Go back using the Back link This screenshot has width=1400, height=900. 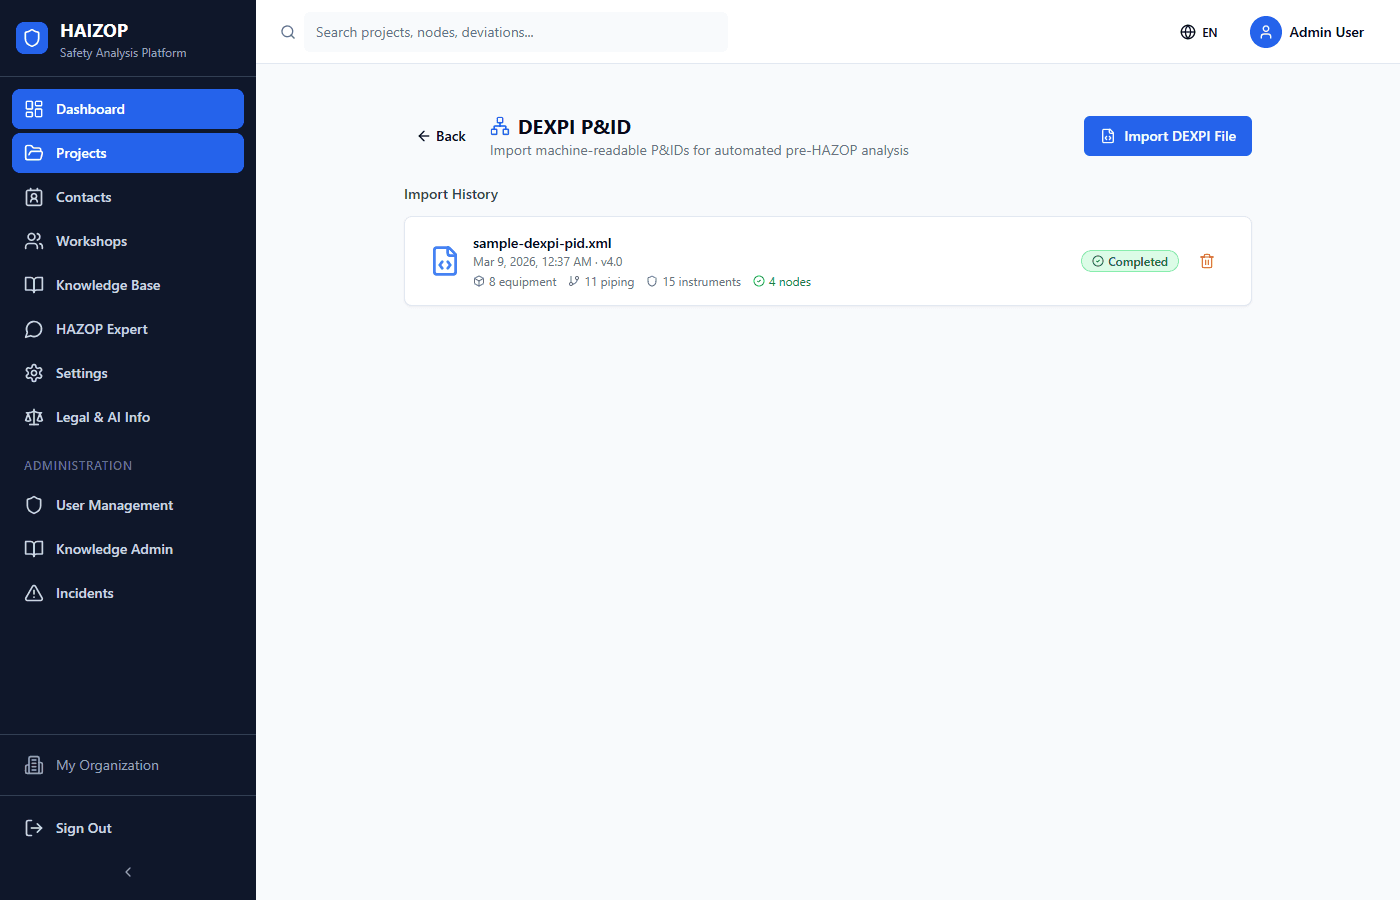click(442, 136)
